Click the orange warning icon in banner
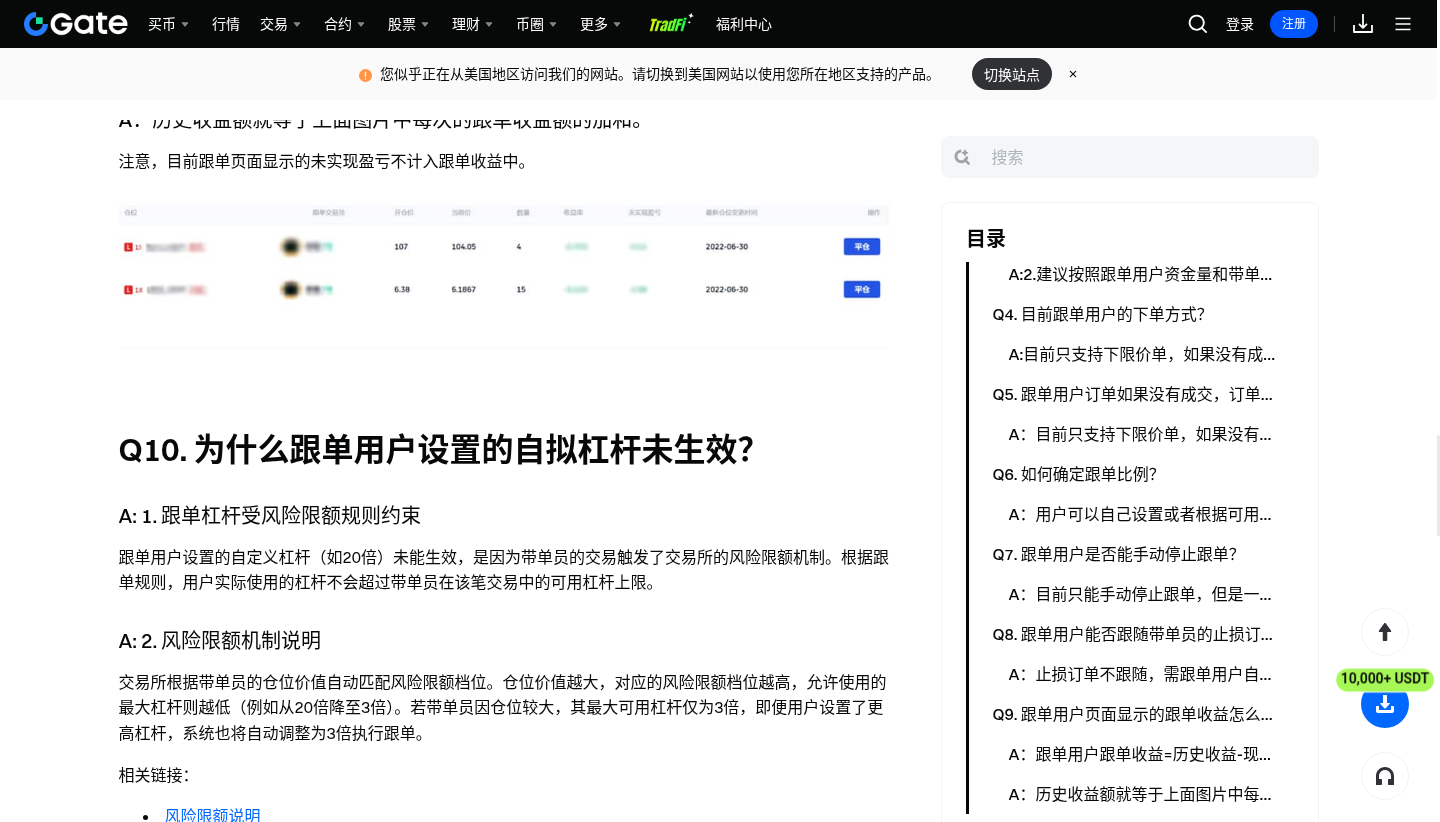 point(365,75)
